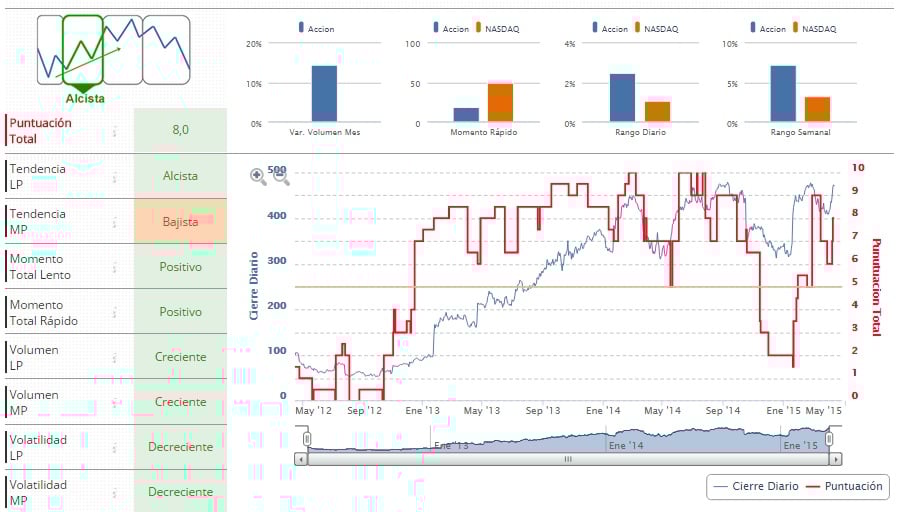Click the Puntuación Total row label
908x512 pixels.
(41, 131)
